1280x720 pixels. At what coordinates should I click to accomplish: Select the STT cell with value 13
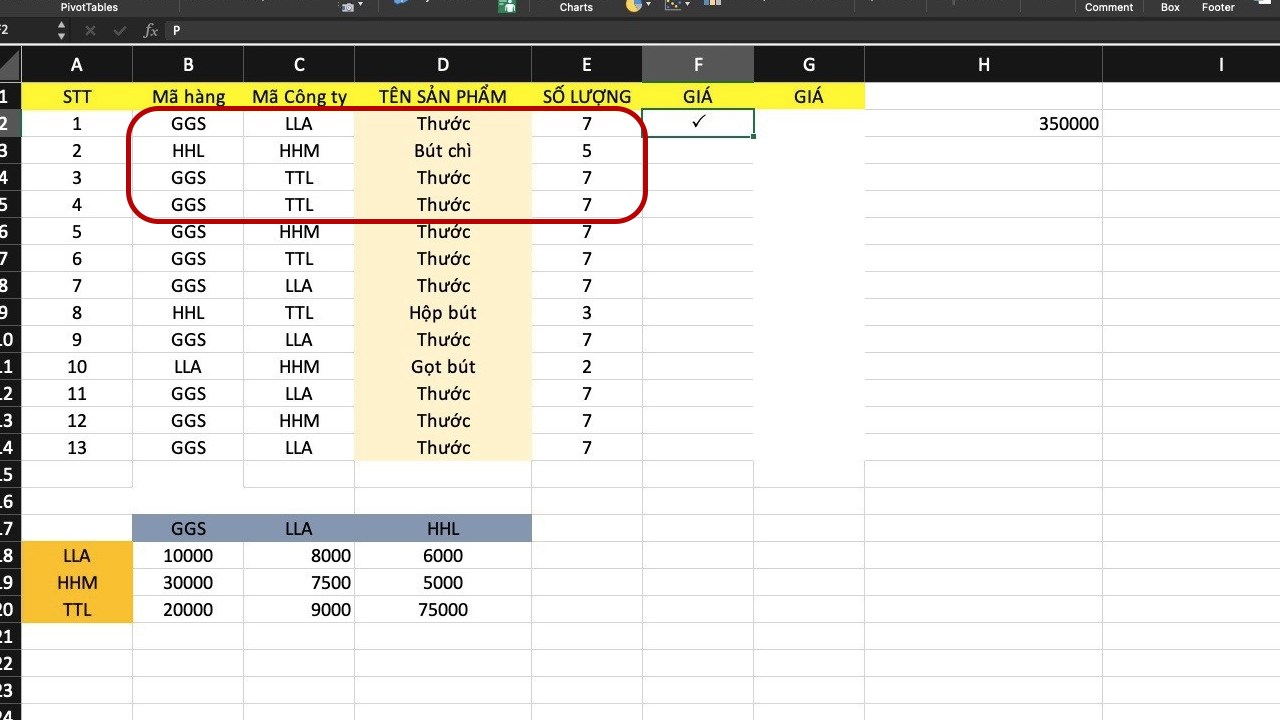pos(77,448)
